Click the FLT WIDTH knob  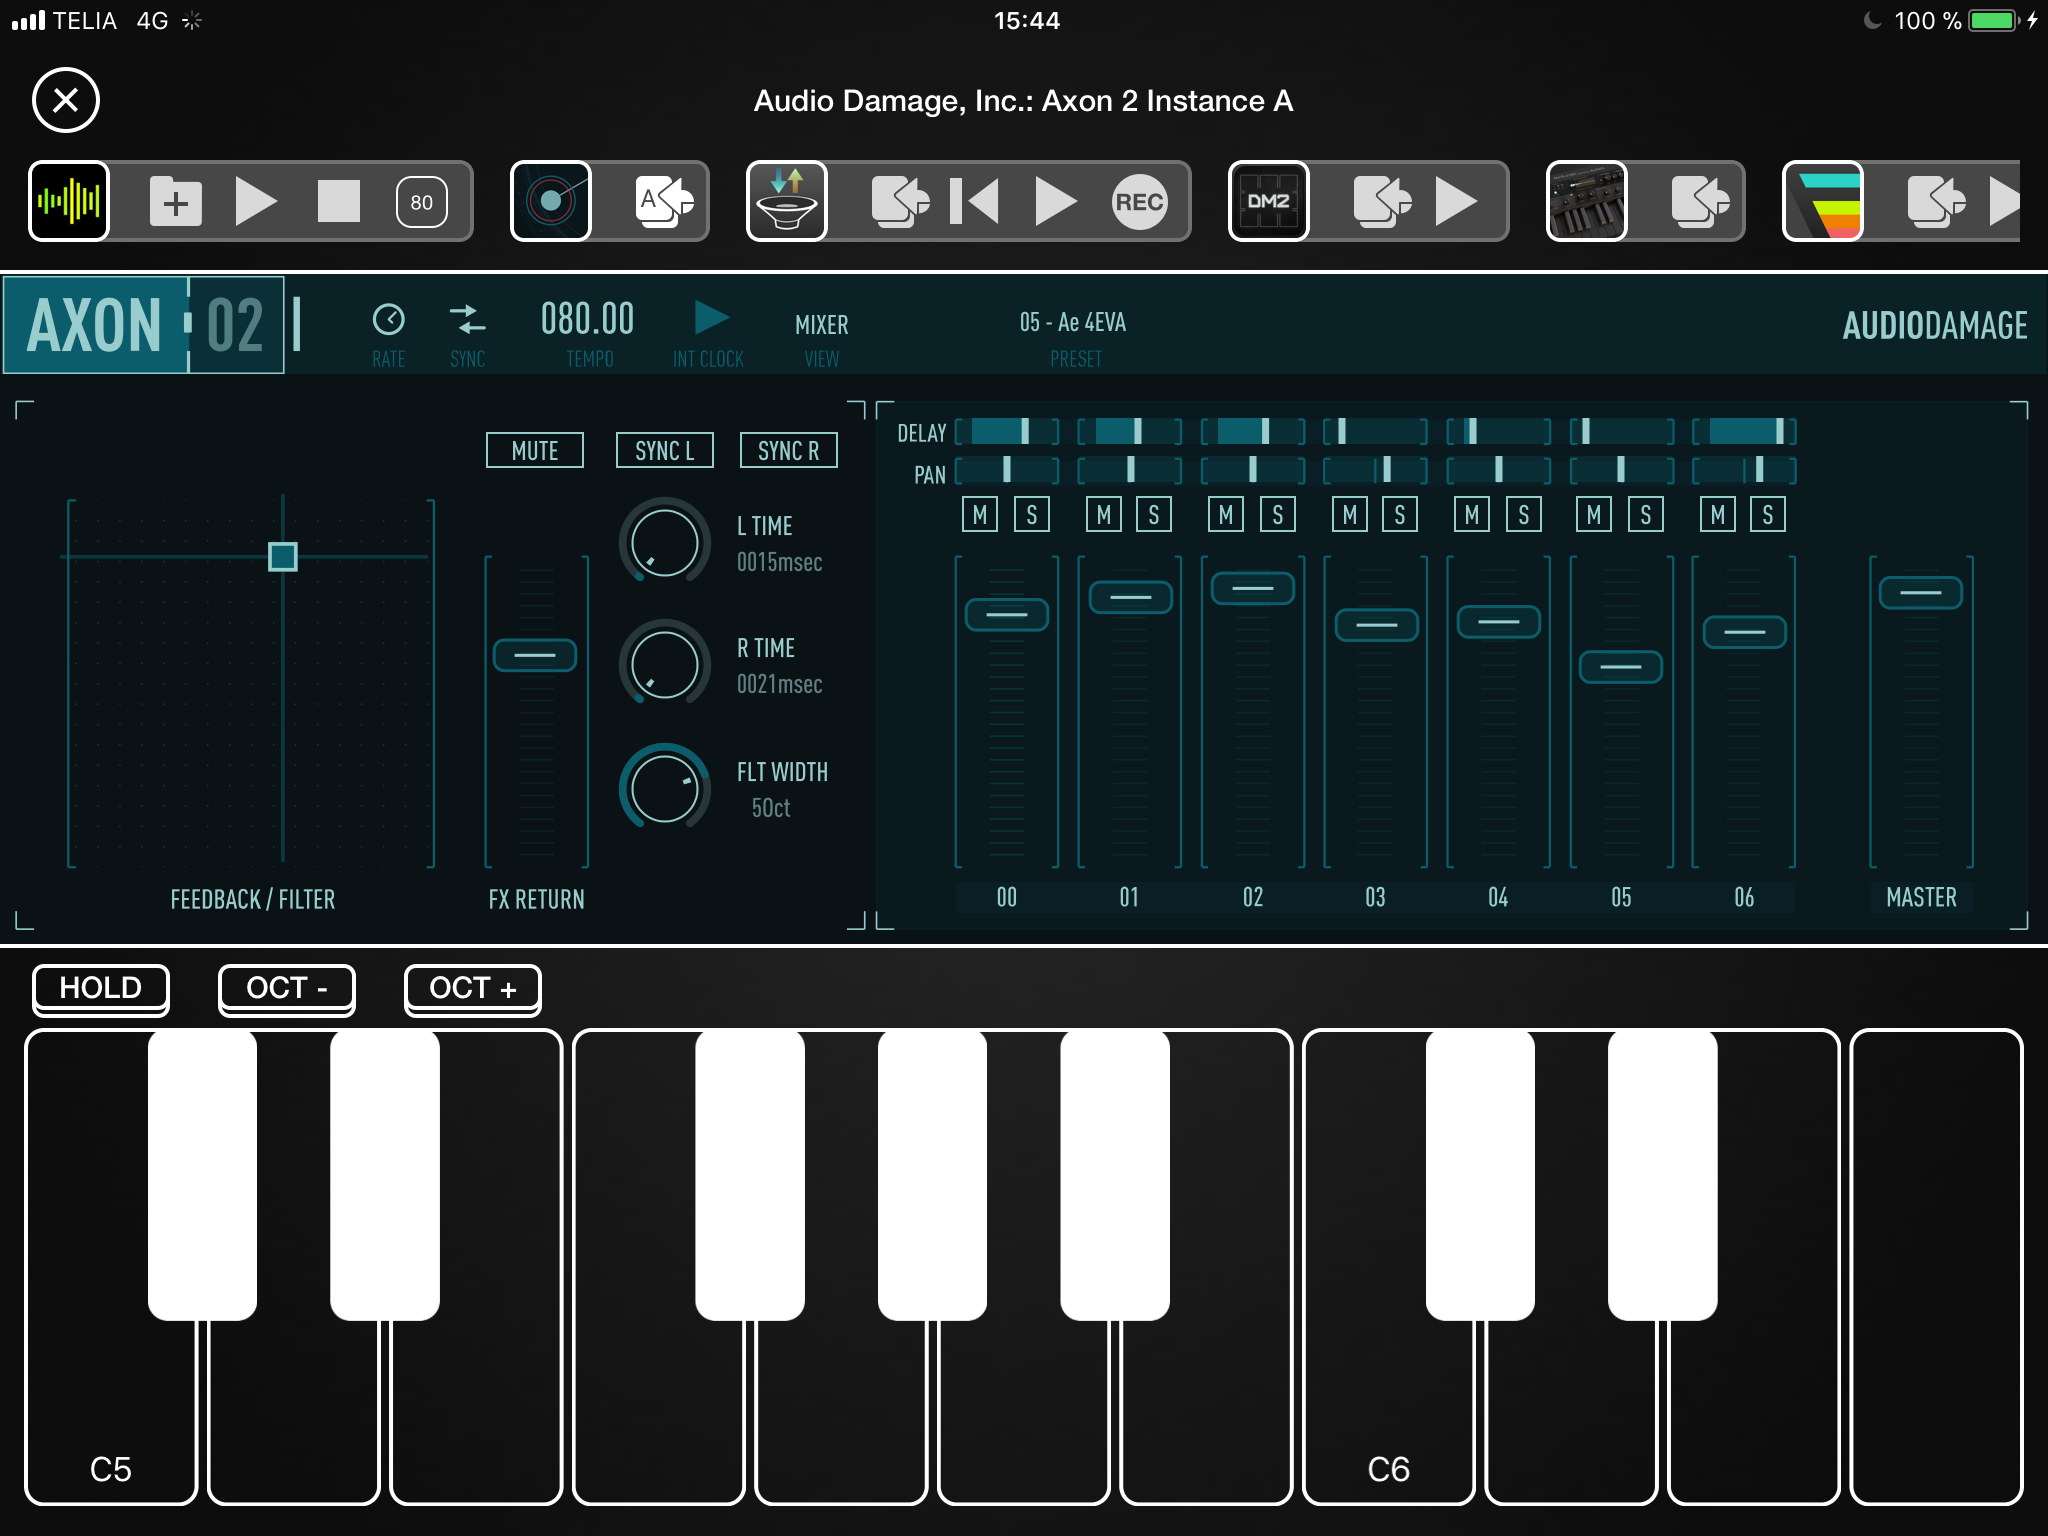[x=665, y=787]
